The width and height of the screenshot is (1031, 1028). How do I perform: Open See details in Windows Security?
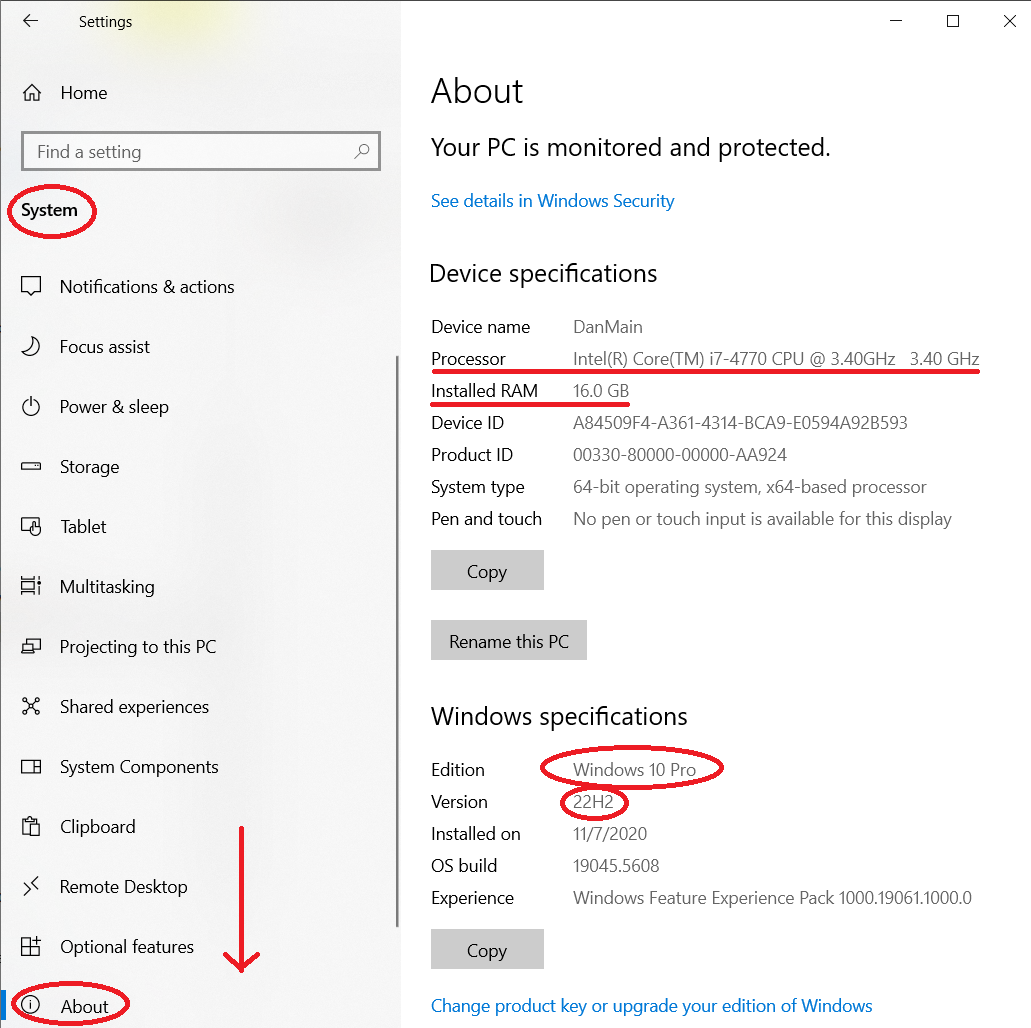pyautogui.click(x=552, y=201)
